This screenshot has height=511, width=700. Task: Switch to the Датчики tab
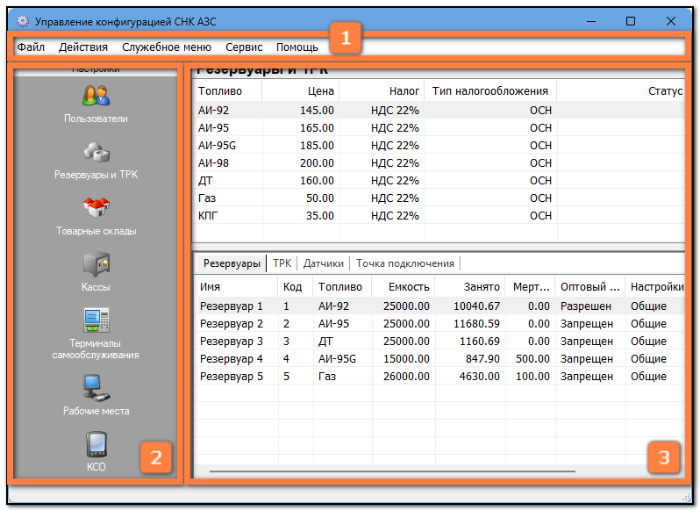[323, 263]
